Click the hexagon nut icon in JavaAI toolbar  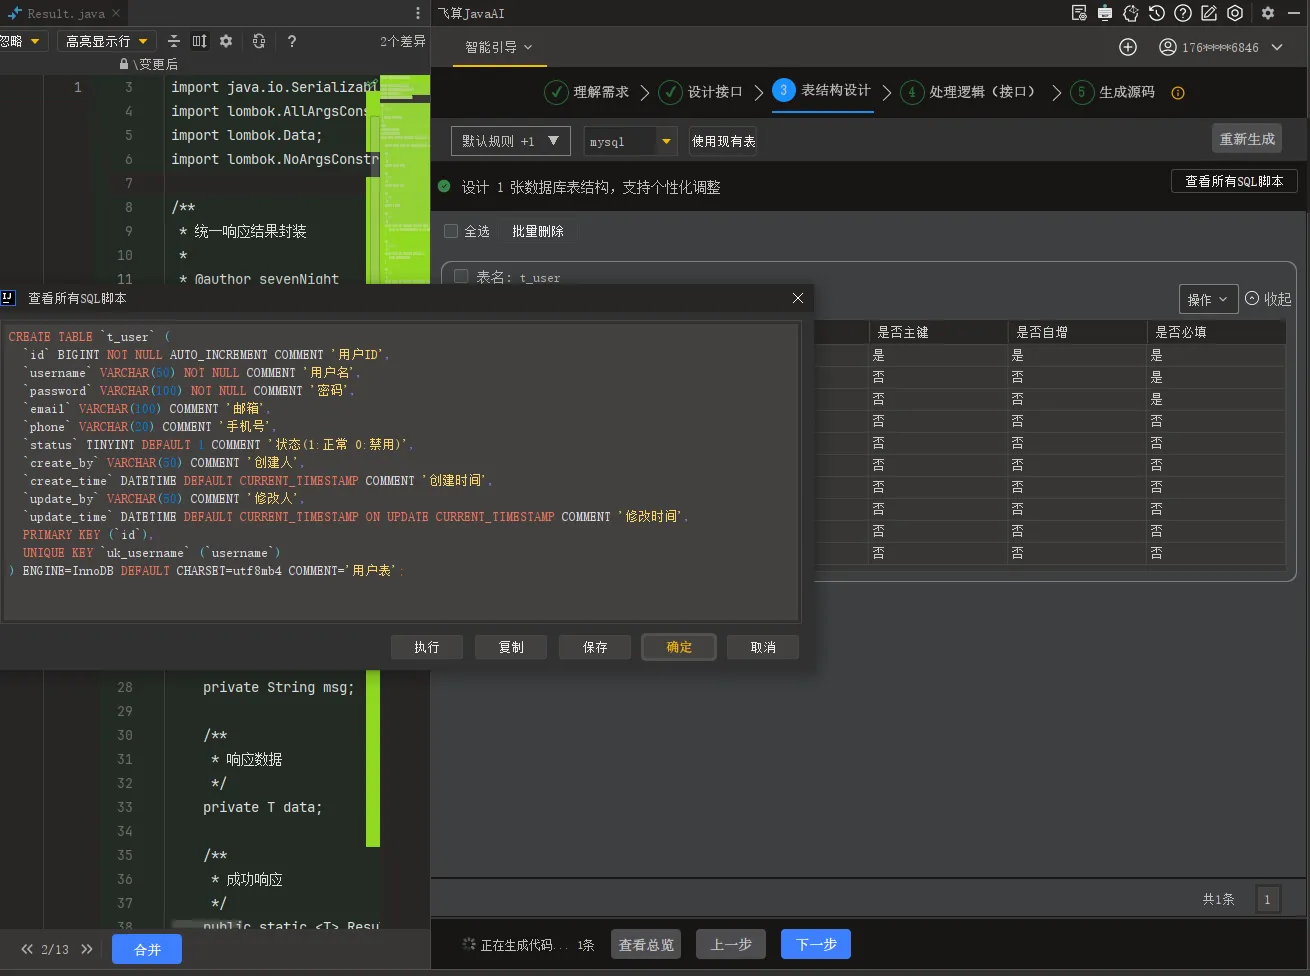tap(1235, 13)
